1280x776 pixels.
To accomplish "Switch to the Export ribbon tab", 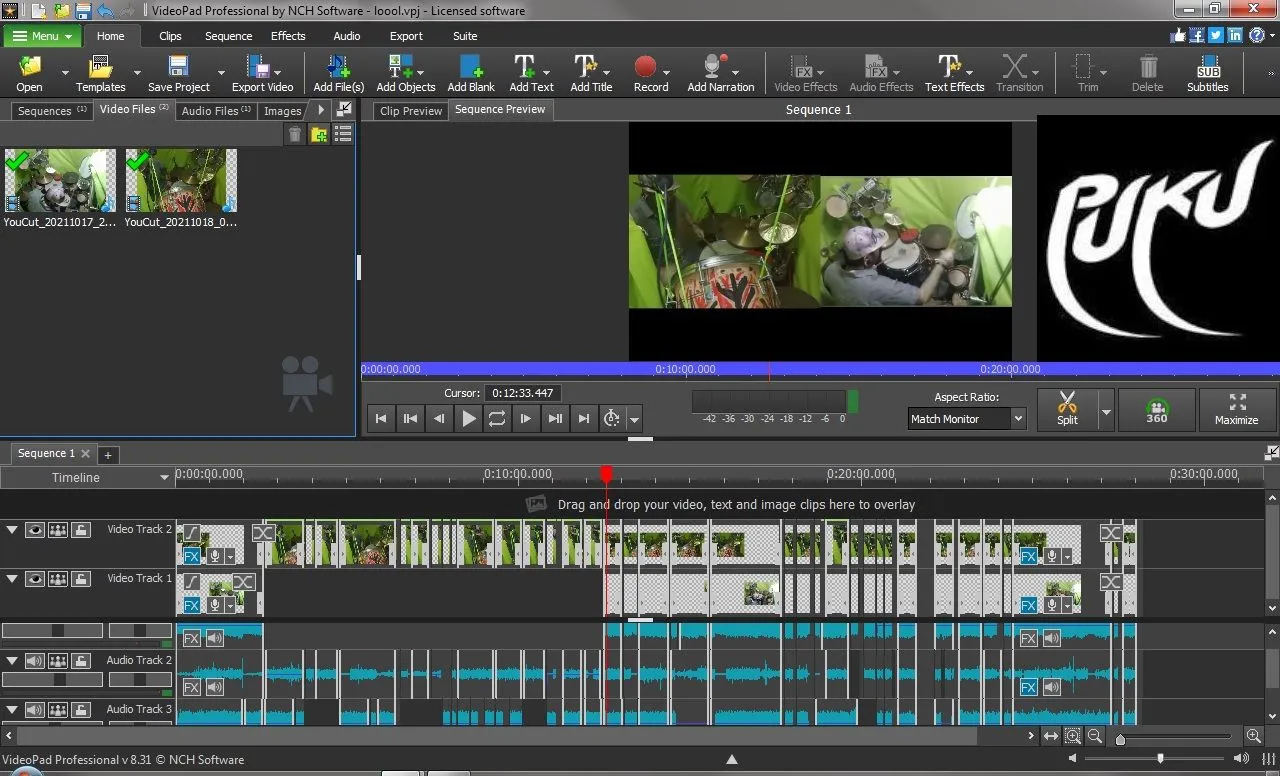I will (406, 36).
